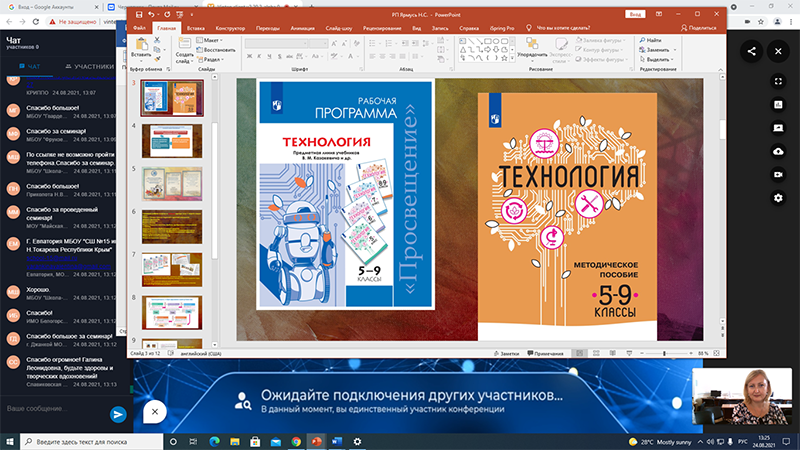Select slide 6 thumbnail
Screen dimensions: 800x450
click(x=172, y=227)
